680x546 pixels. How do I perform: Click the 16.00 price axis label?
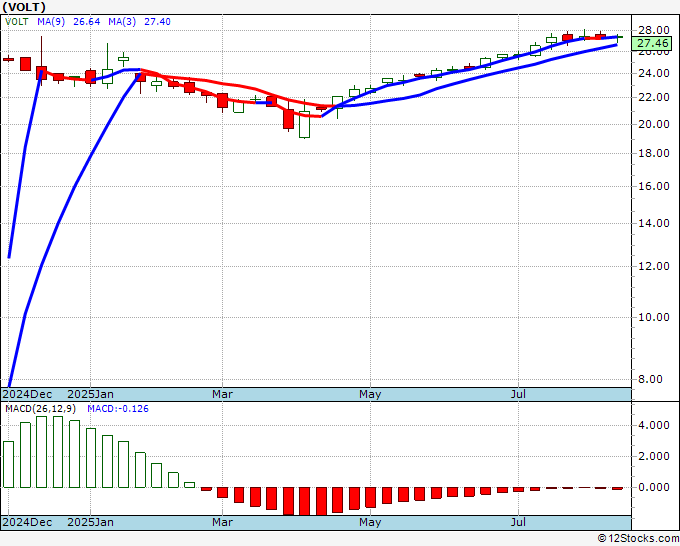tap(654, 186)
